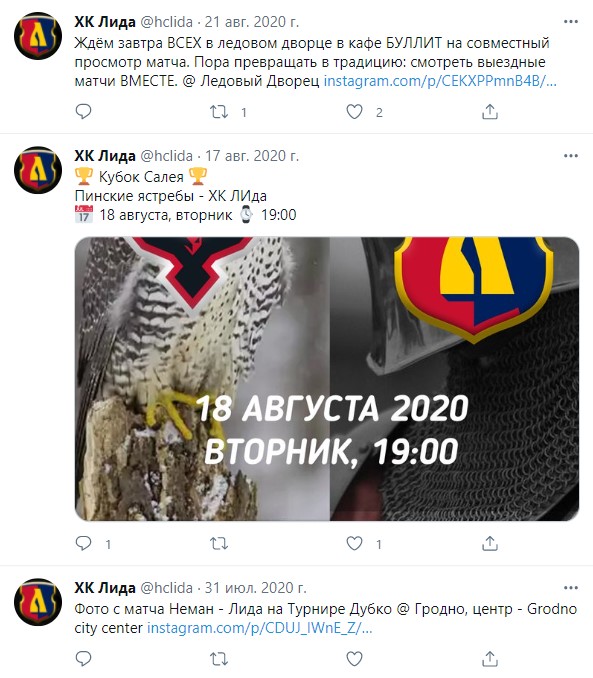Reply to the Неман - Лида photo tweet

click(83, 659)
